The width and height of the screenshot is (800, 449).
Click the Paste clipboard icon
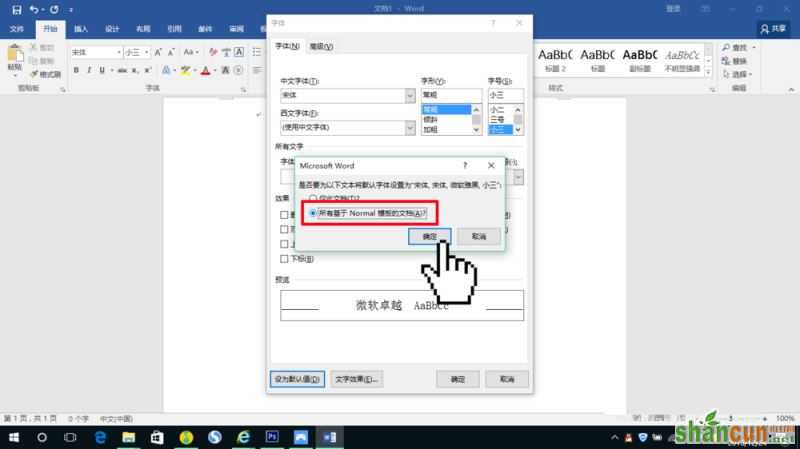point(14,54)
